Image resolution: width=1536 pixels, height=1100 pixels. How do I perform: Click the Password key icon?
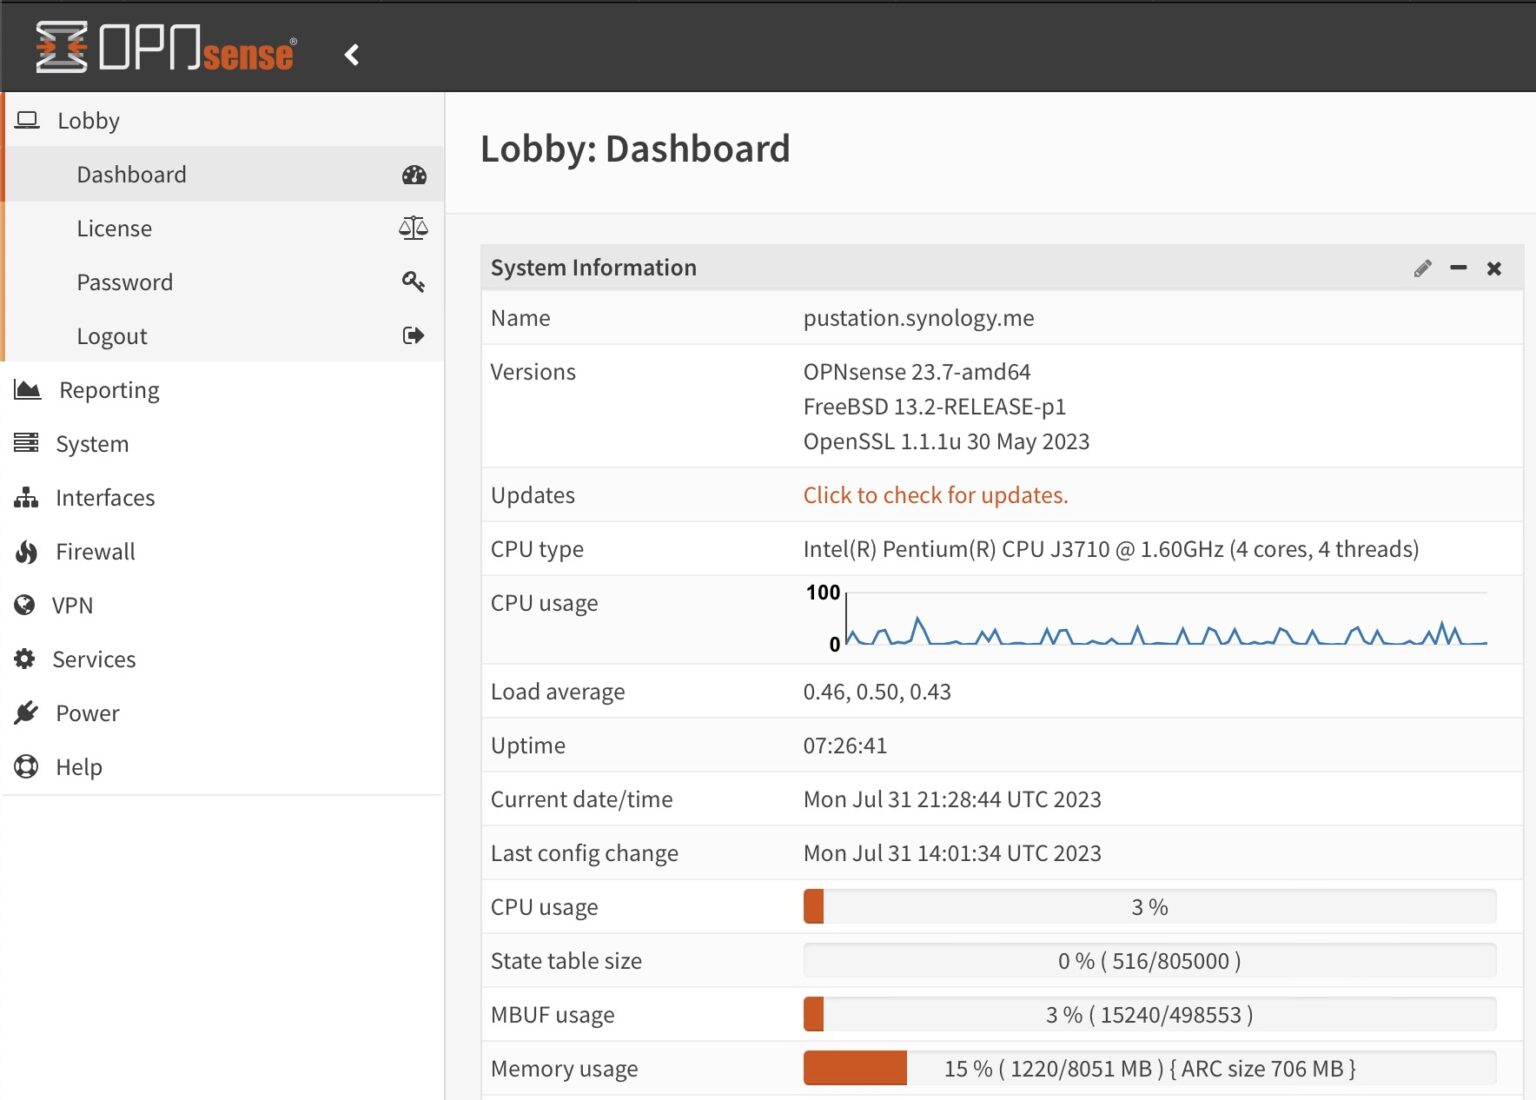(413, 282)
